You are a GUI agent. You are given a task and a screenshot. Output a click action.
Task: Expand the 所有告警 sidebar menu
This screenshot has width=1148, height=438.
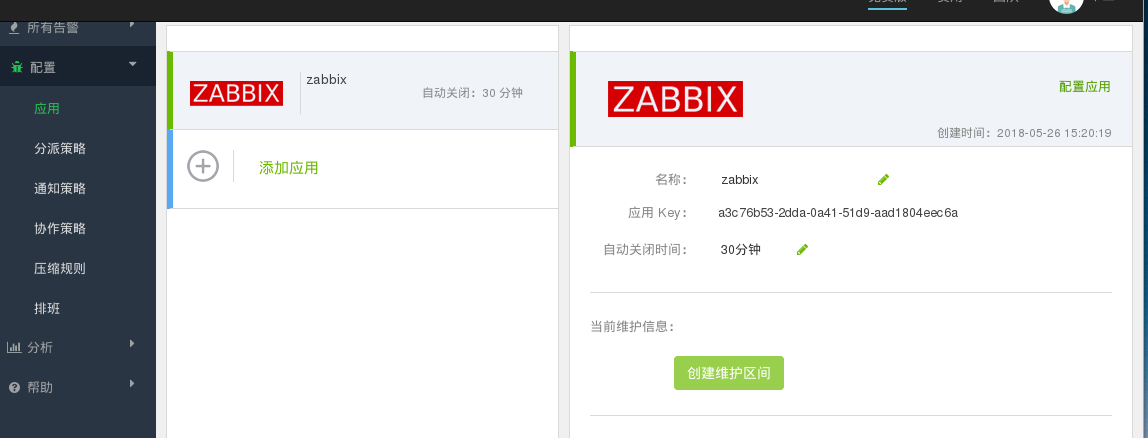[x=78, y=29]
